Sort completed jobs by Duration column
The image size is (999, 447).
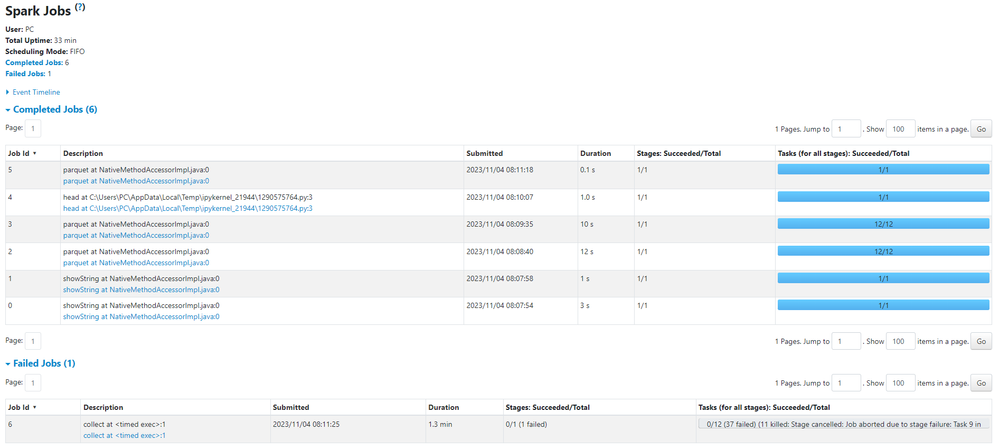(594, 153)
